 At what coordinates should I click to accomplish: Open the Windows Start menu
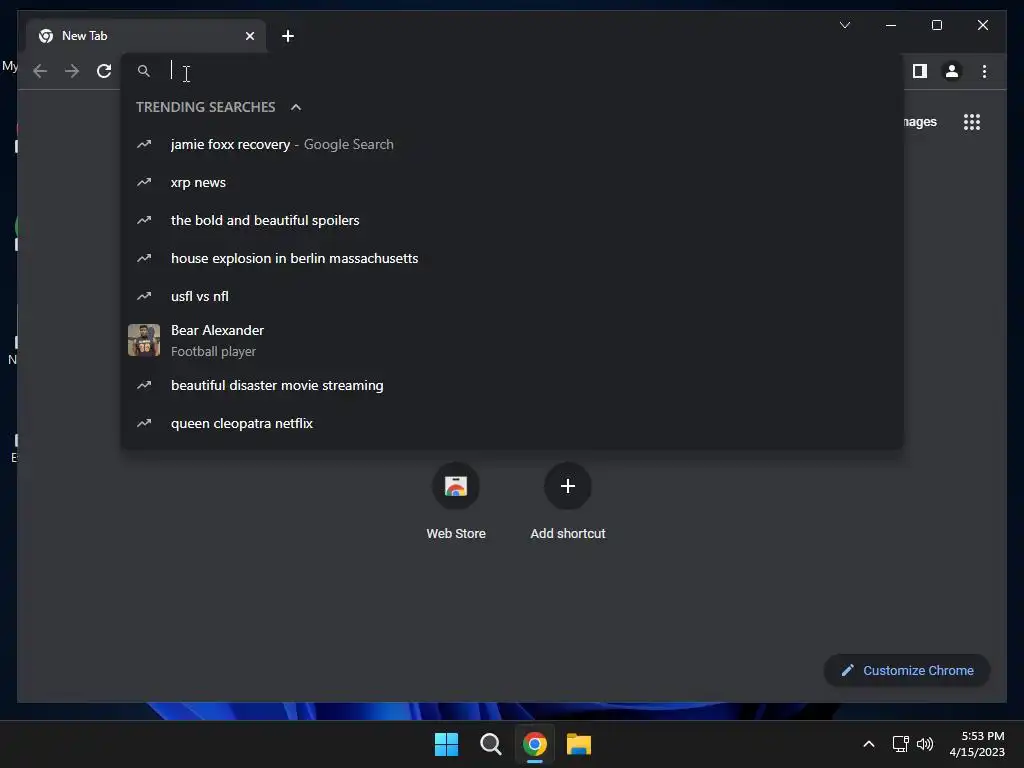click(x=446, y=744)
